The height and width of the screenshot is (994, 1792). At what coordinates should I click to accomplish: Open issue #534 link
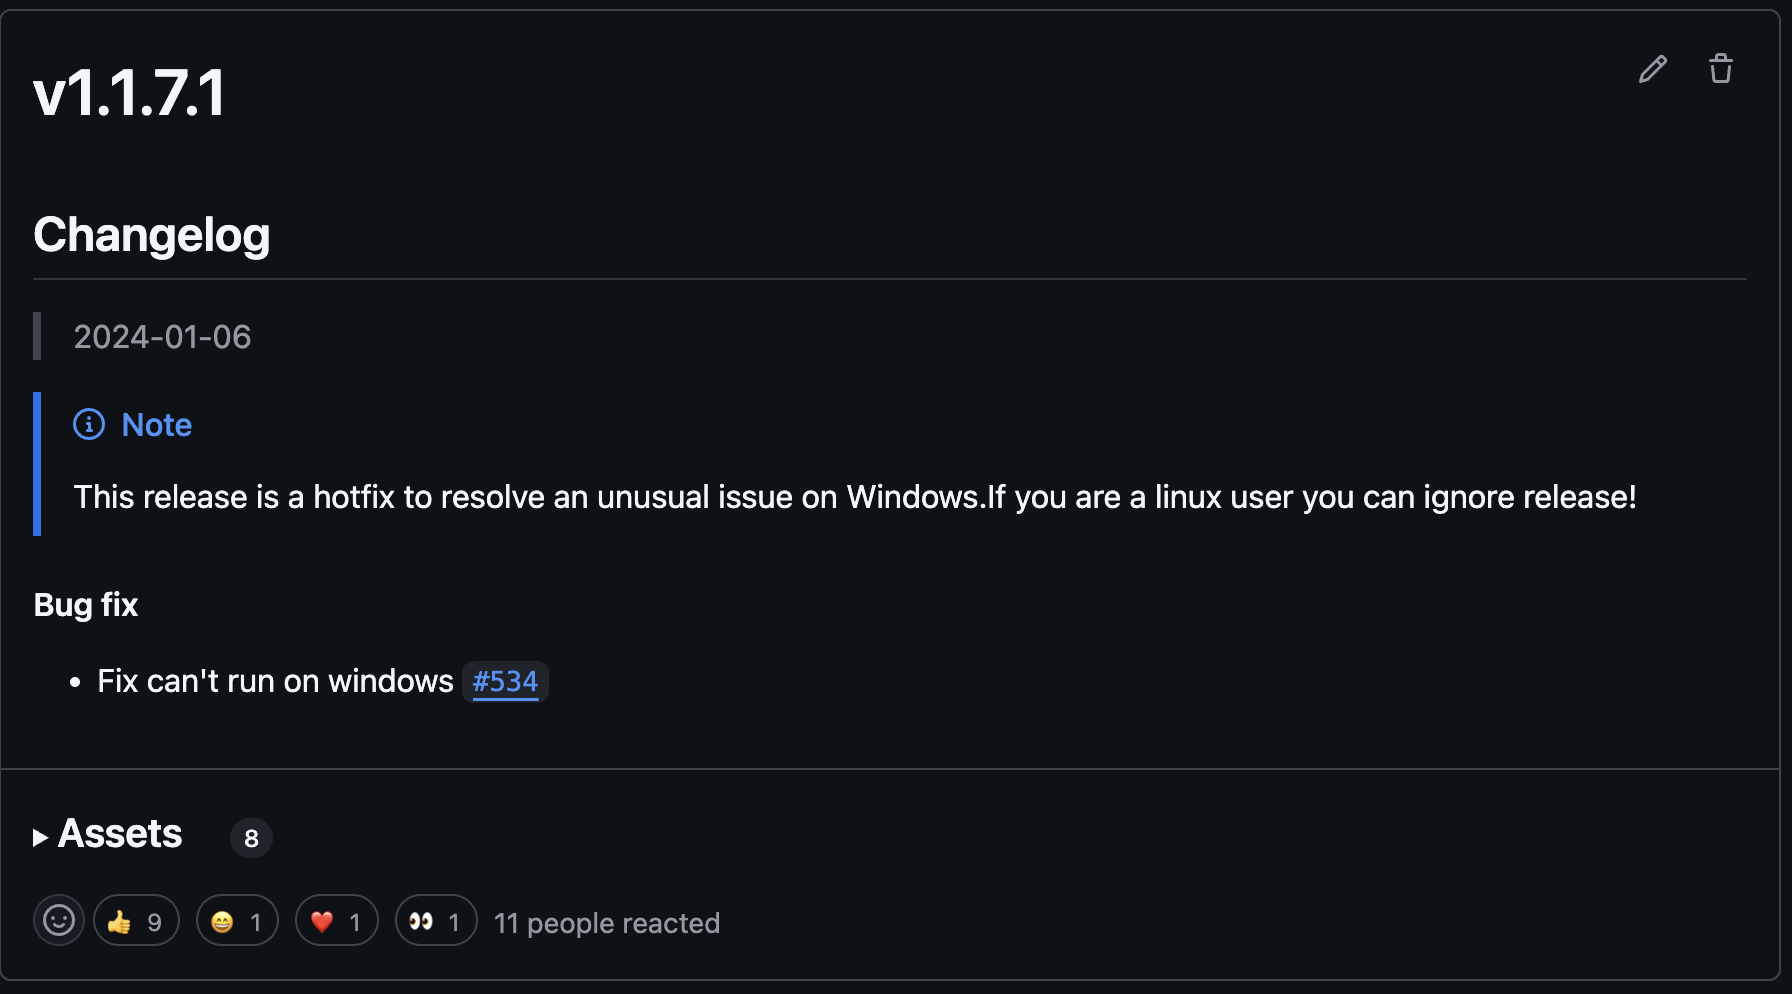[x=505, y=681]
